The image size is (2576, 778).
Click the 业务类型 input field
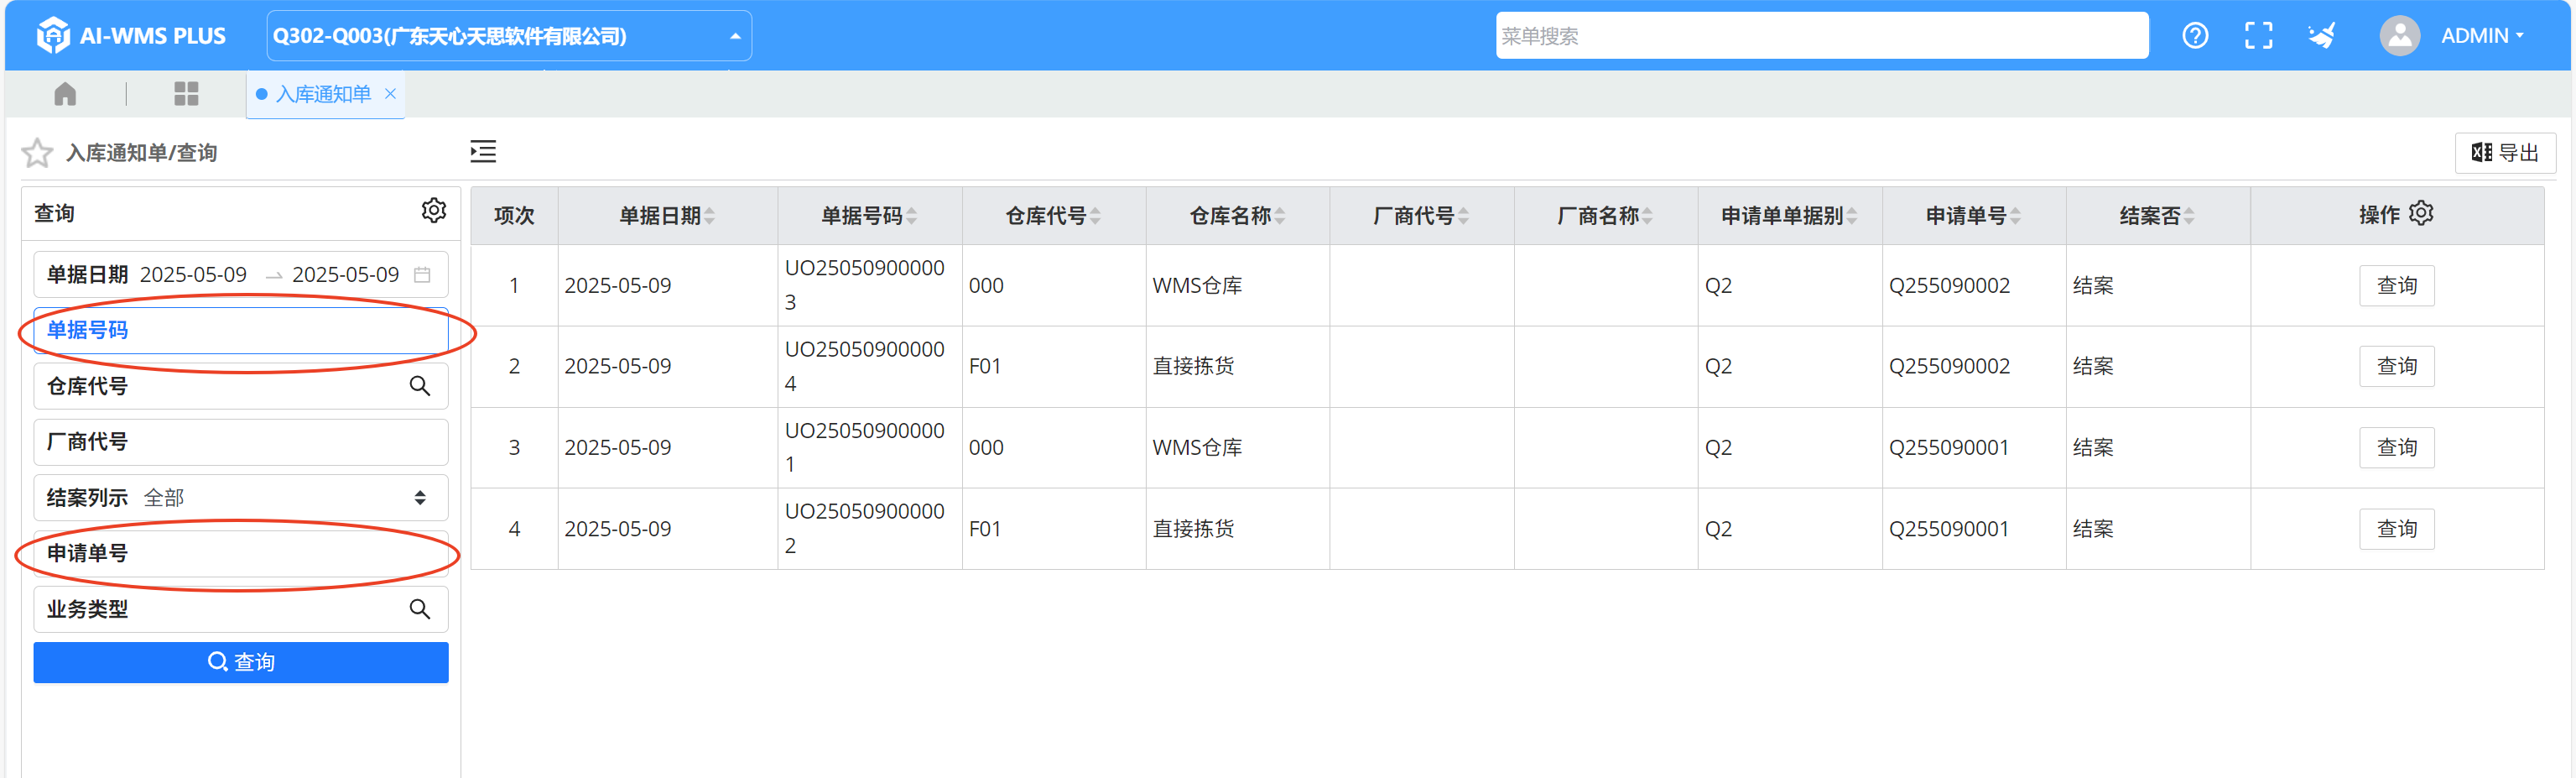tap(241, 609)
